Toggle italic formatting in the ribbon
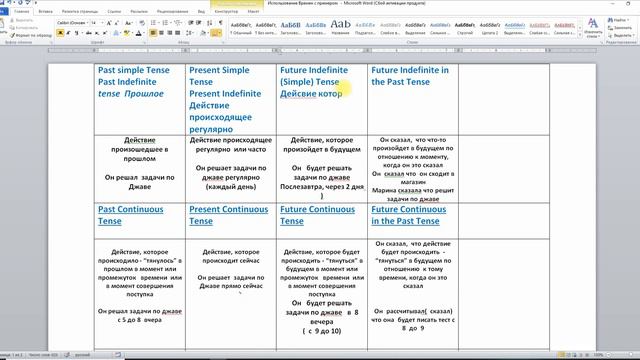640x360 pixels. click(68, 33)
